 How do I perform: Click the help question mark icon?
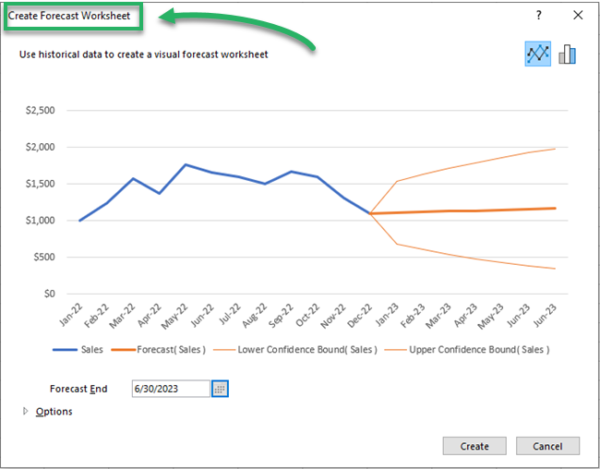(x=539, y=15)
